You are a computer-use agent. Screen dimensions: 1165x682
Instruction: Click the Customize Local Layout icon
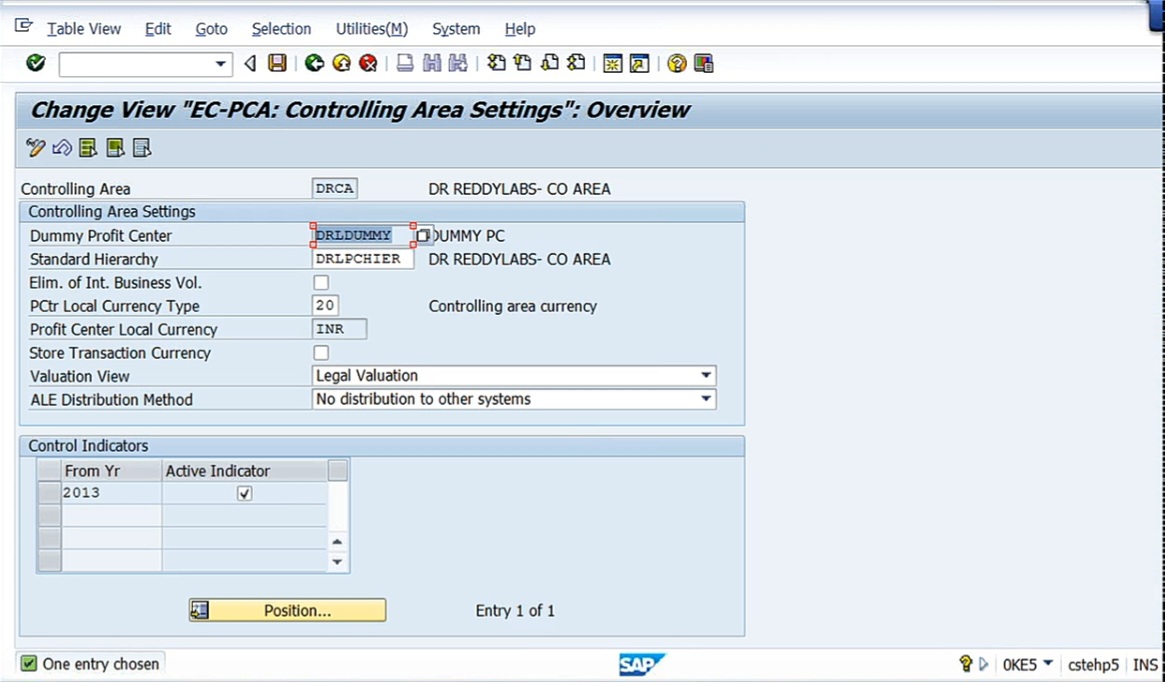point(704,63)
